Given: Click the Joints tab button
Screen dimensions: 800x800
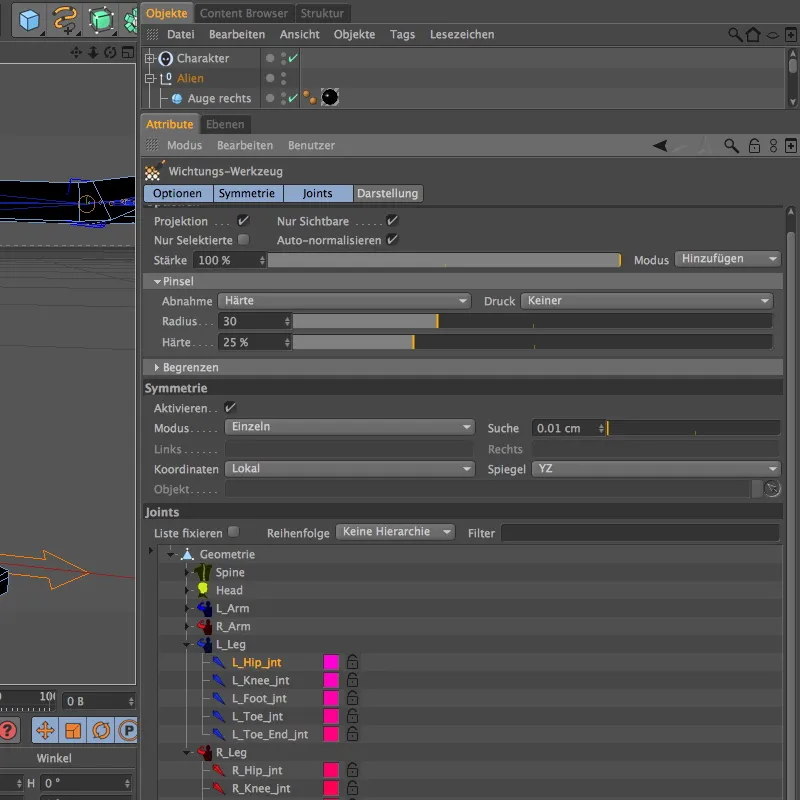Looking at the screenshot, I should 317,193.
